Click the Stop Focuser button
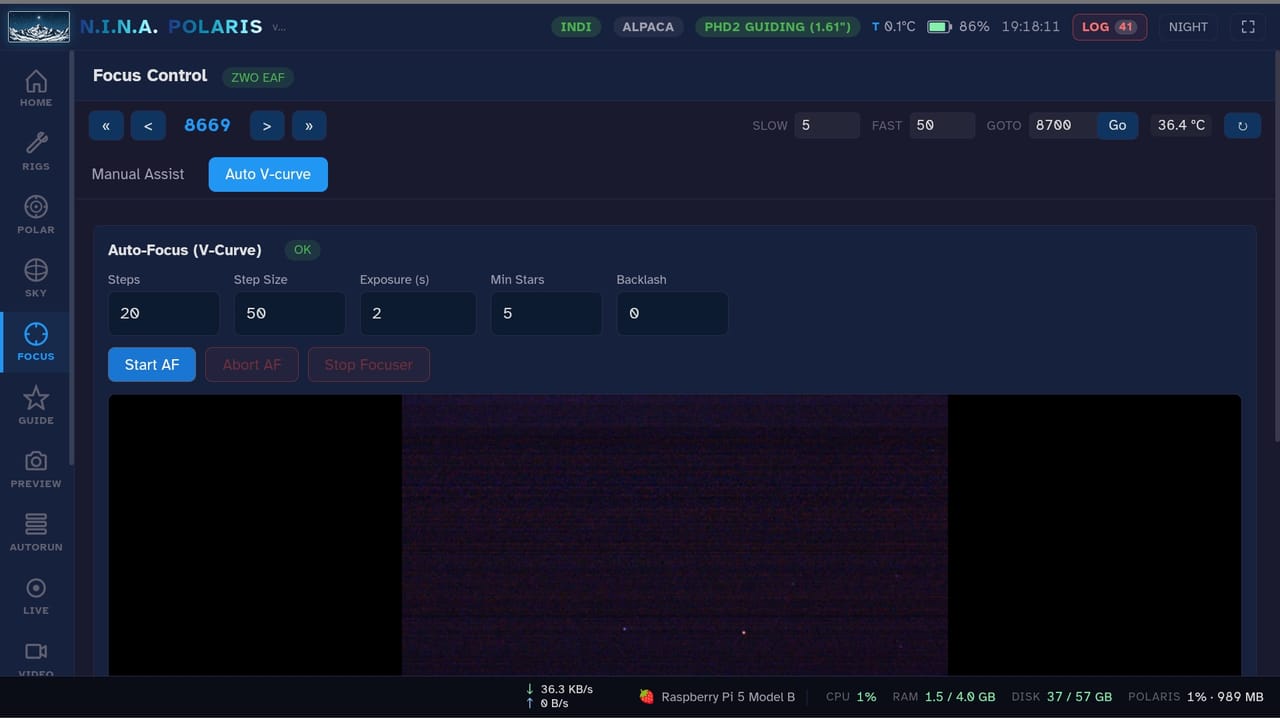The width and height of the screenshot is (1280, 725). click(369, 365)
